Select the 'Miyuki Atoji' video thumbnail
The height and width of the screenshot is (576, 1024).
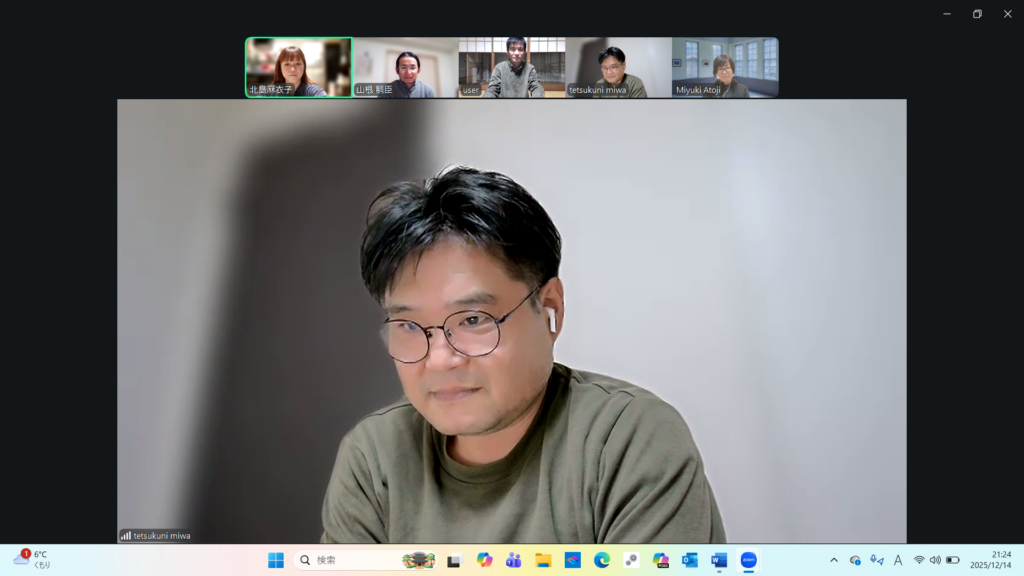click(x=725, y=67)
